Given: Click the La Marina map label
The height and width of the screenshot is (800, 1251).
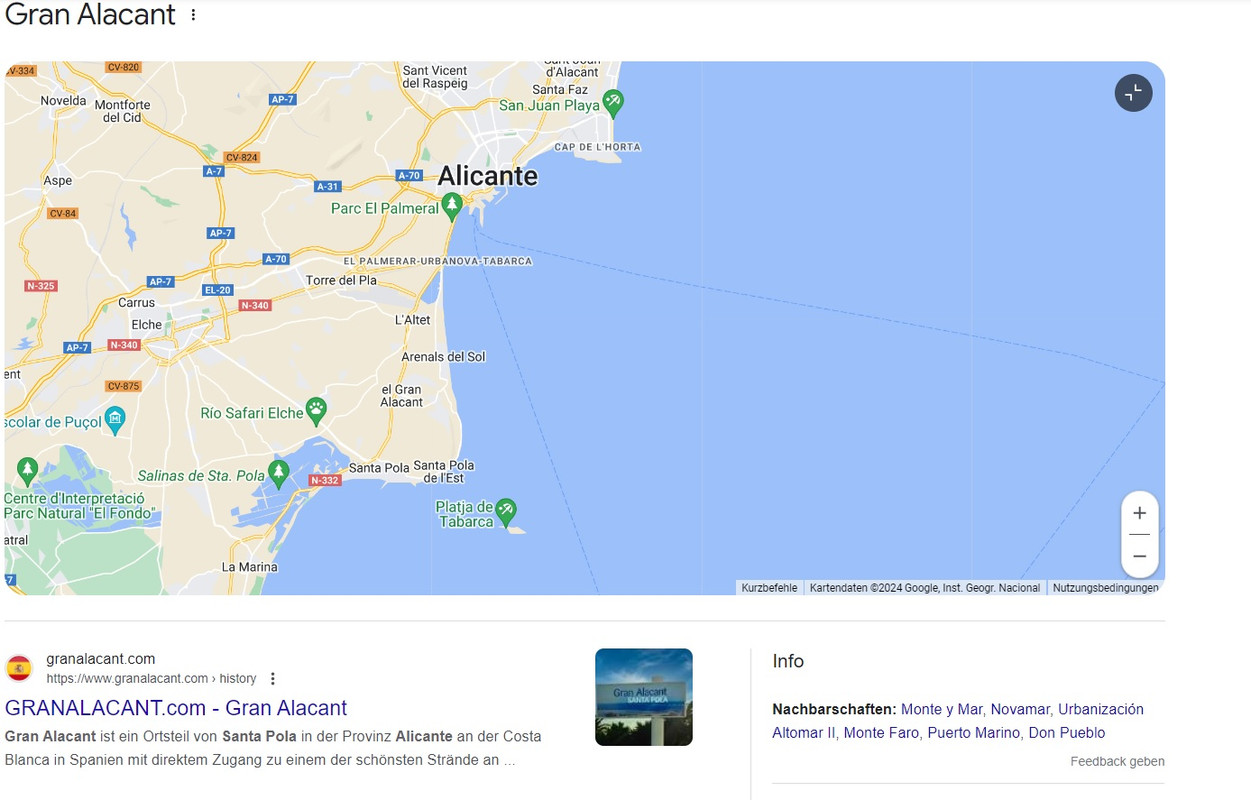Looking at the screenshot, I should pos(250,567).
